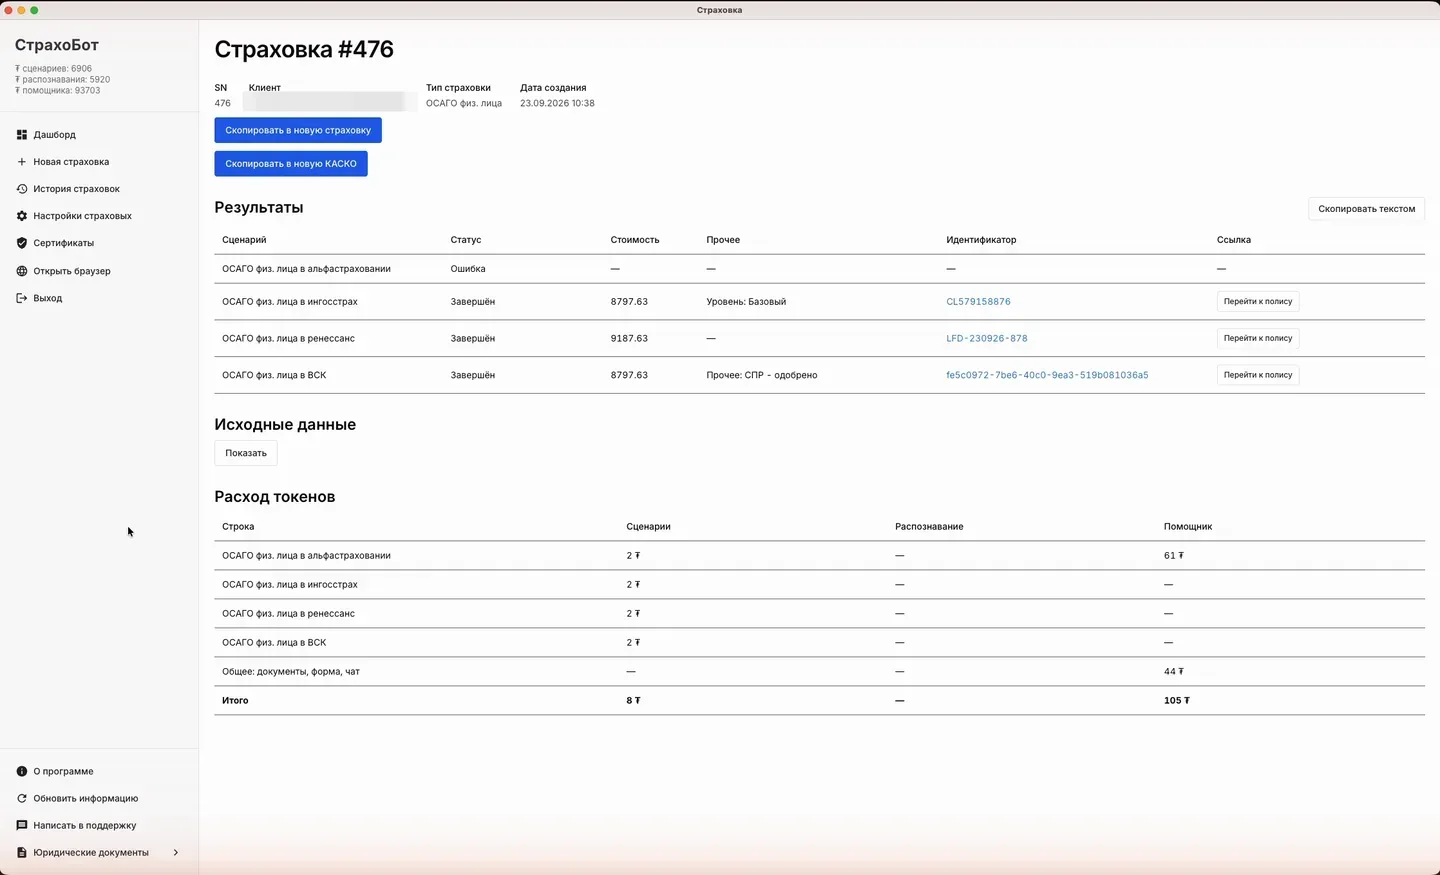Click Скопировать в новую КАСКО button
The width and height of the screenshot is (1440, 875).
pos(291,164)
